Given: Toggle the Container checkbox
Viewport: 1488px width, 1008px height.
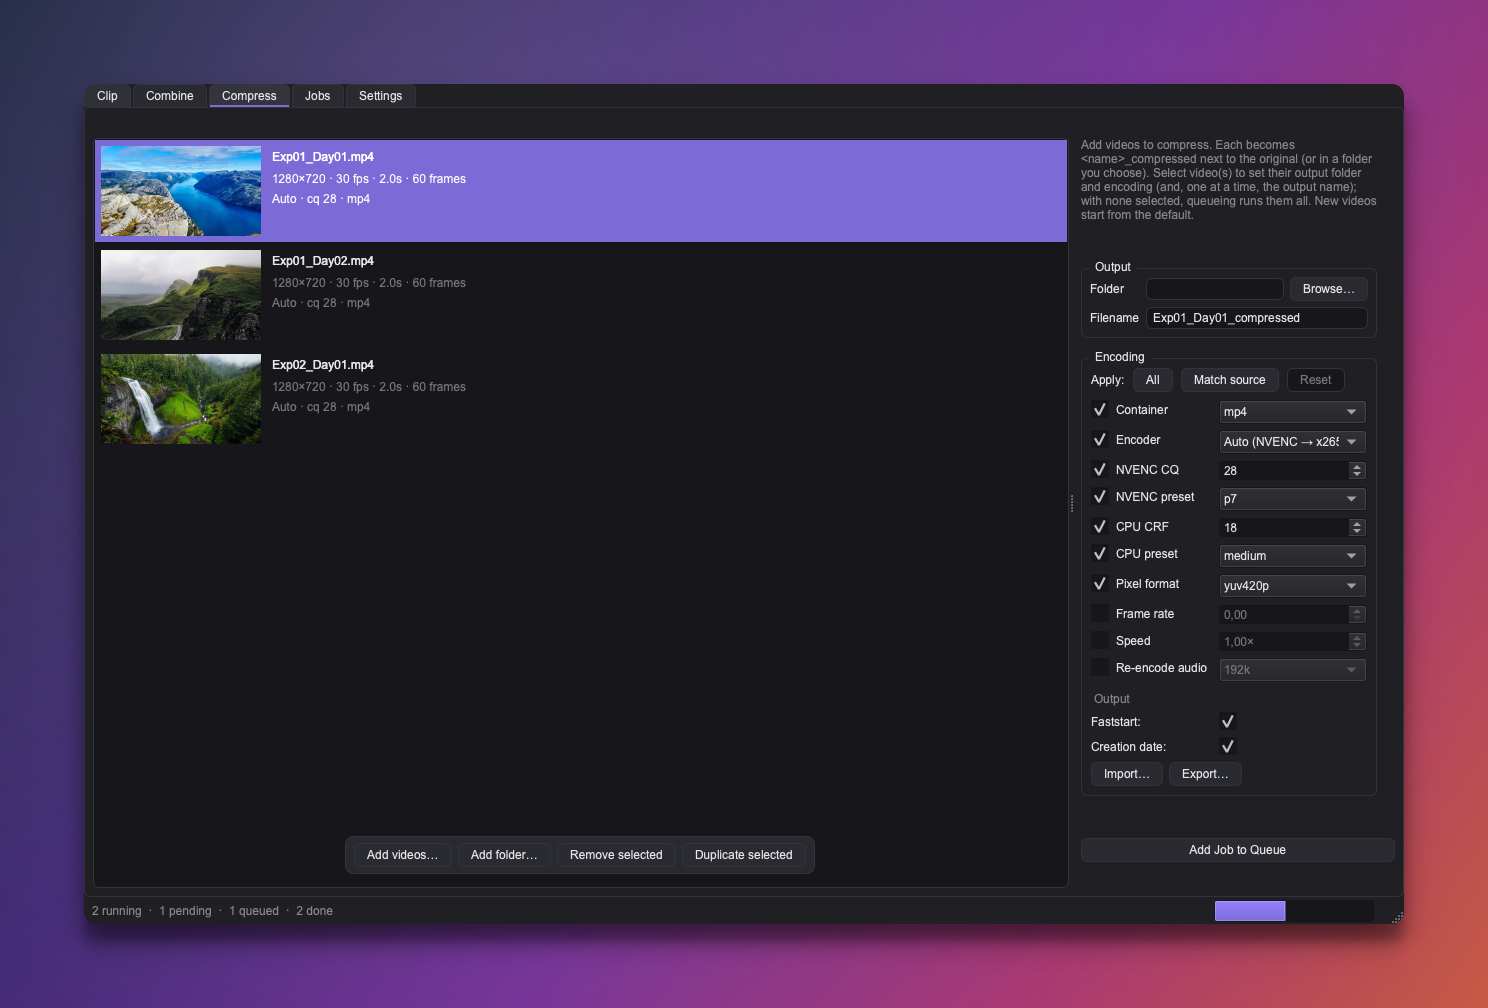Looking at the screenshot, I should coord(1100,410).
